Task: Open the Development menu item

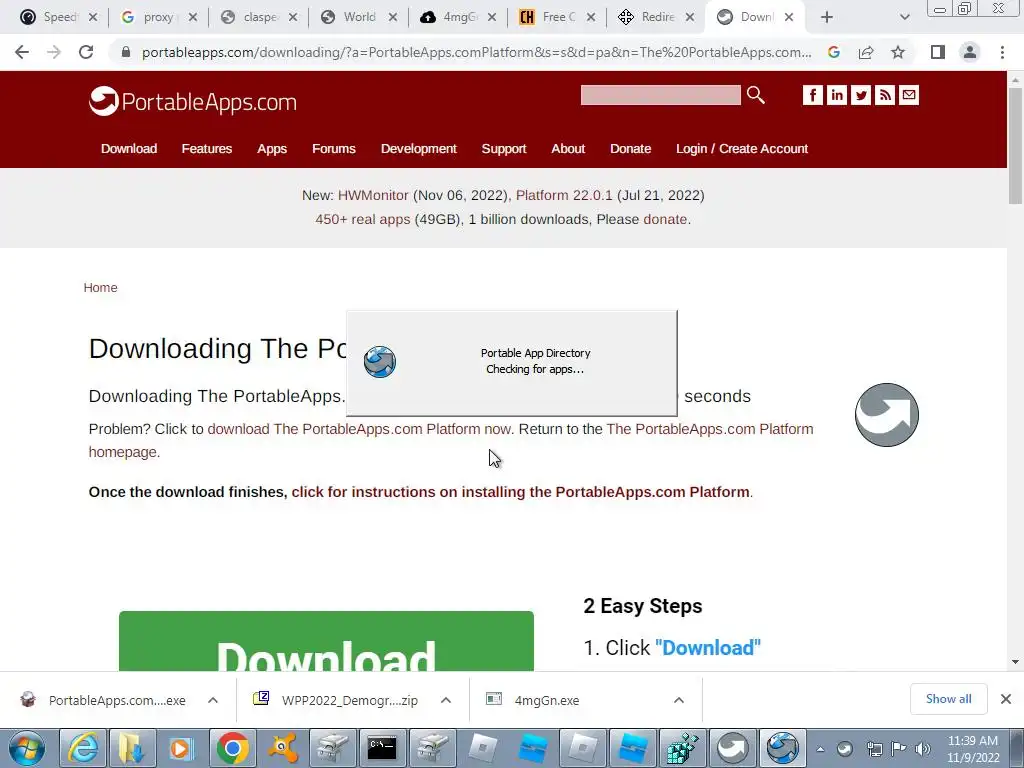Action: (419, 149)
